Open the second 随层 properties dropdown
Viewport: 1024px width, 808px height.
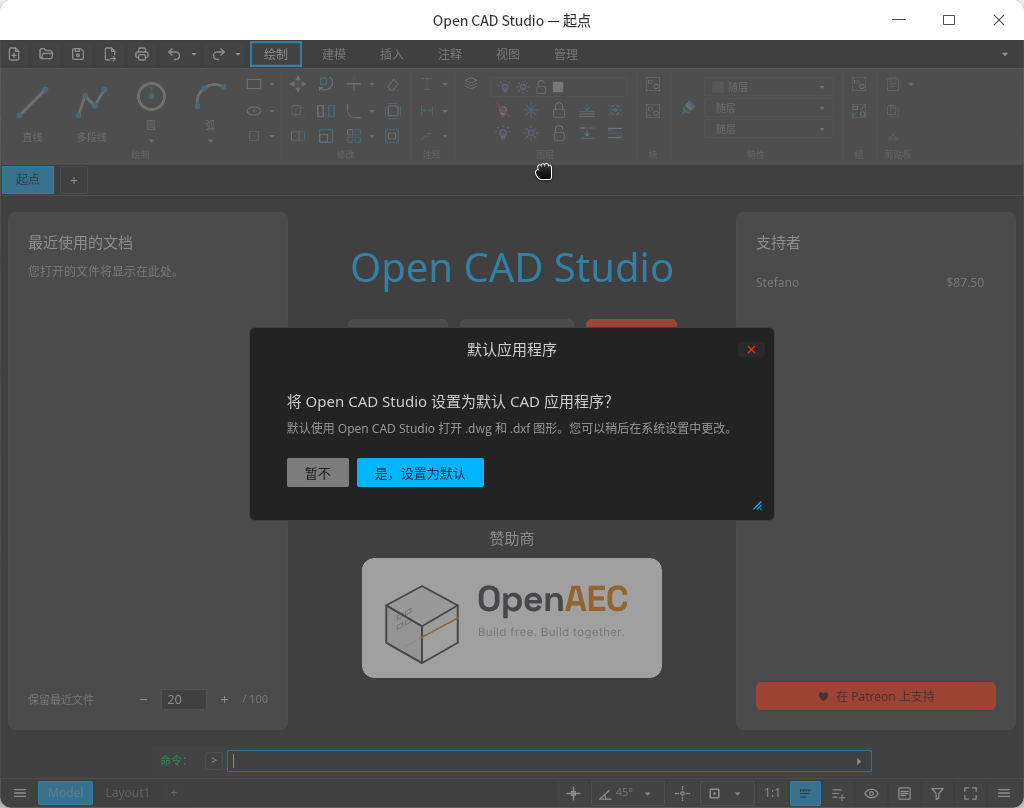[767, 108]
